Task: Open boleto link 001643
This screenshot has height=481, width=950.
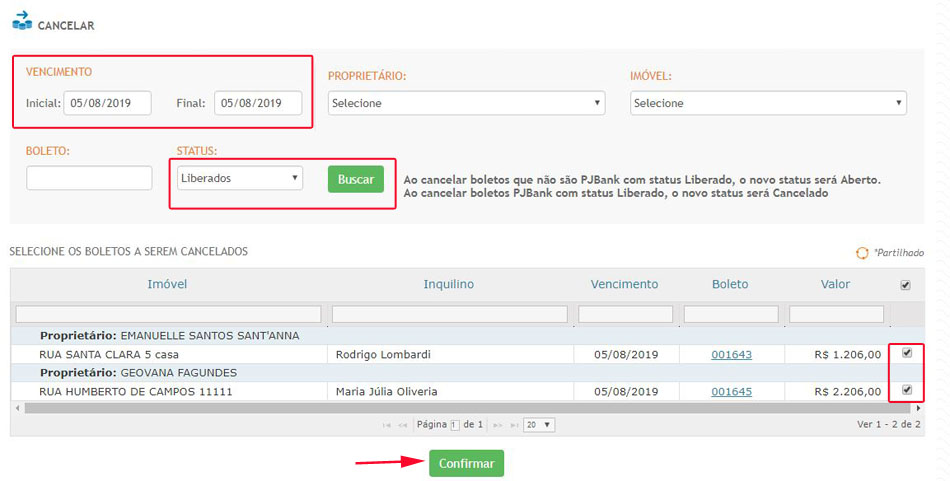Action: [731, 354]
